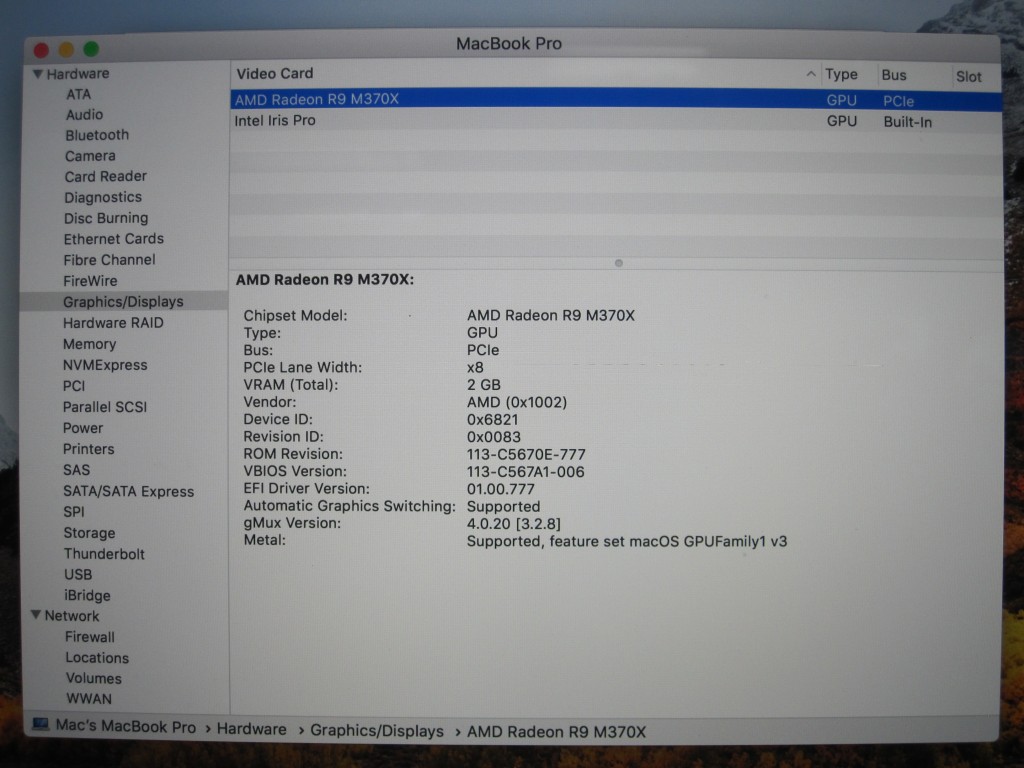This screenshot has width=1024, height=768.
Task: Click the Built-In bus cell
Action: coord(908,122)
